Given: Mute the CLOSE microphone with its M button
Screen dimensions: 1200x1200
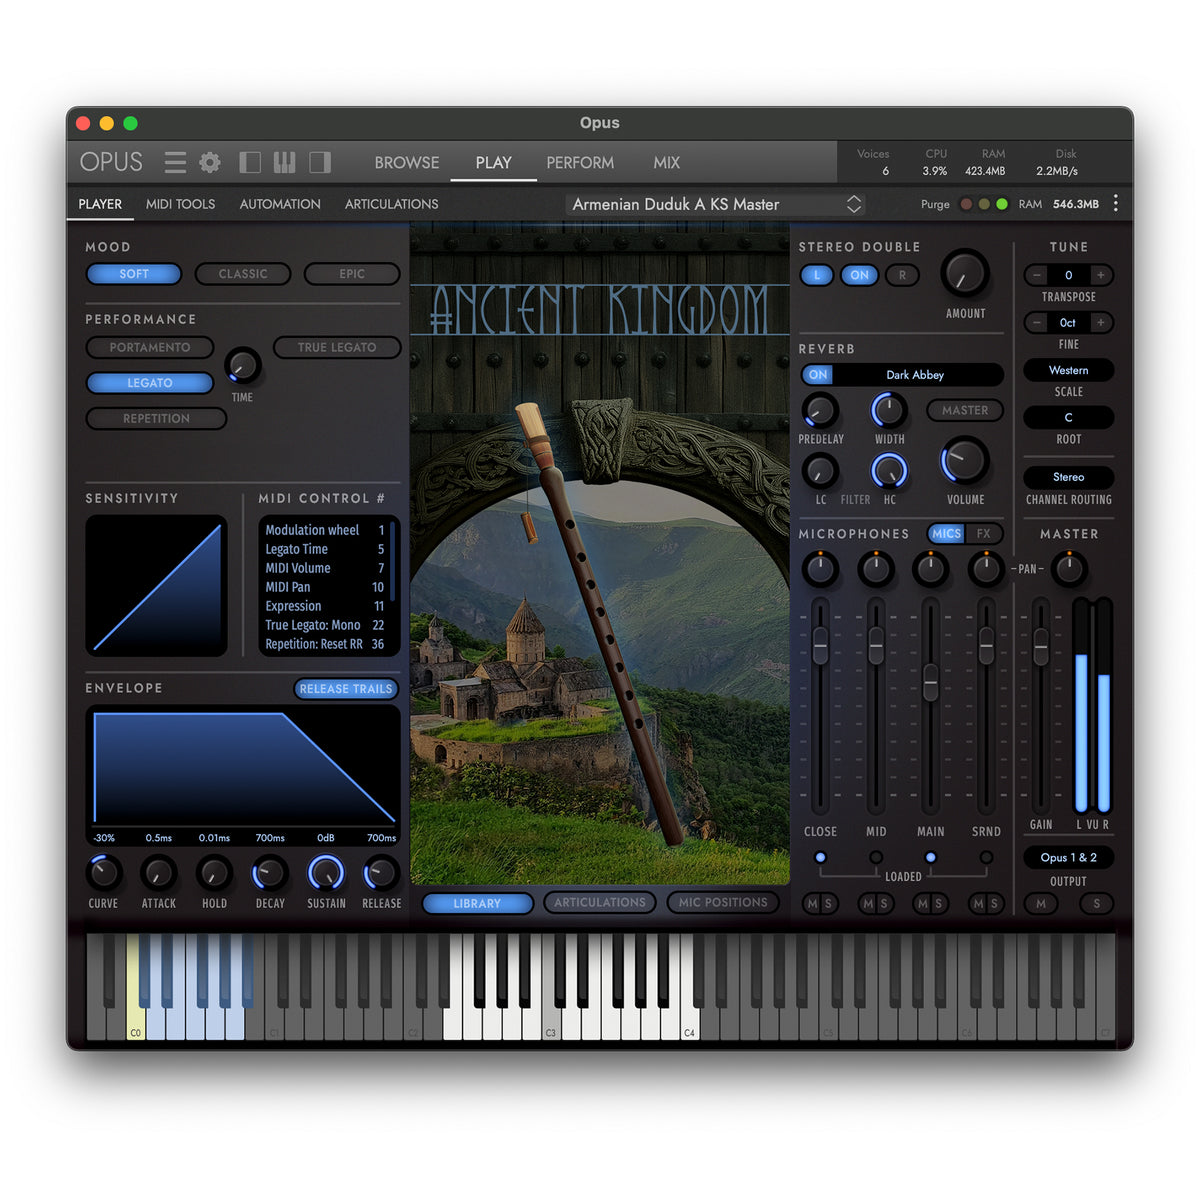Looking at the screenshot, I should point(812,904).
